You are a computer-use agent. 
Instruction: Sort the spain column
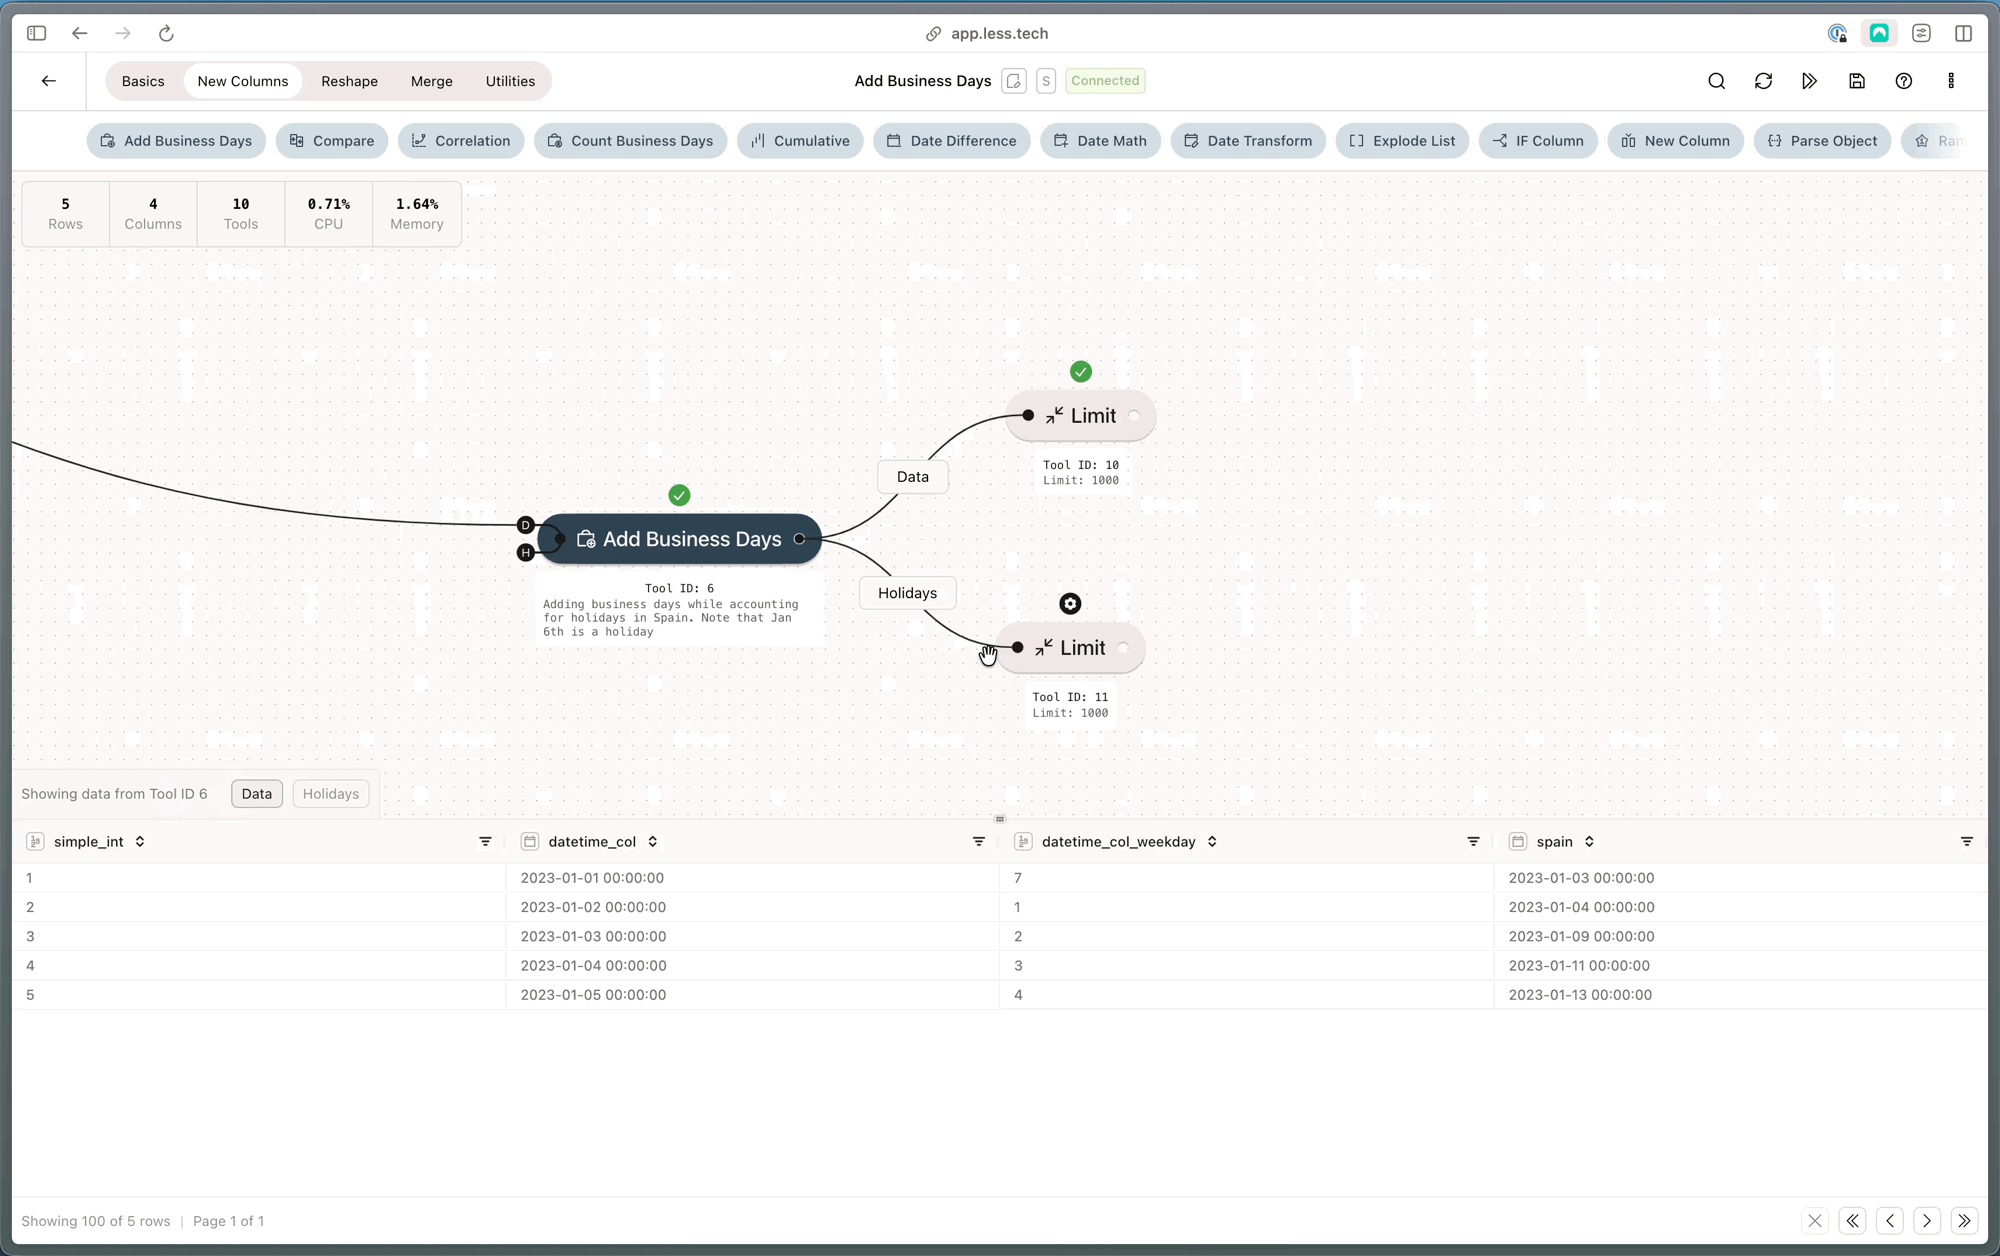click(1589, 842)
